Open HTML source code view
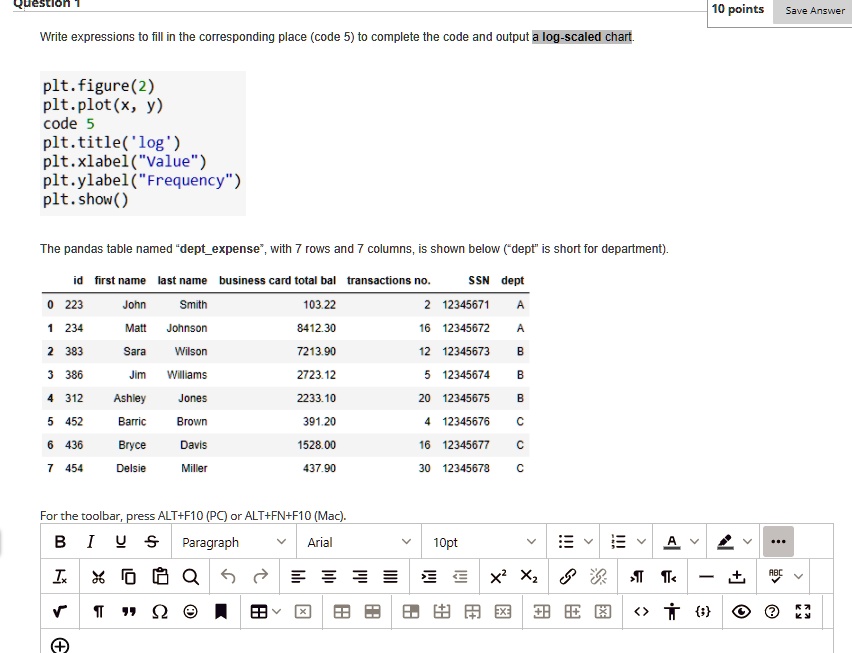This screenshot has width=852, height=653. click(x=641, y=612)
